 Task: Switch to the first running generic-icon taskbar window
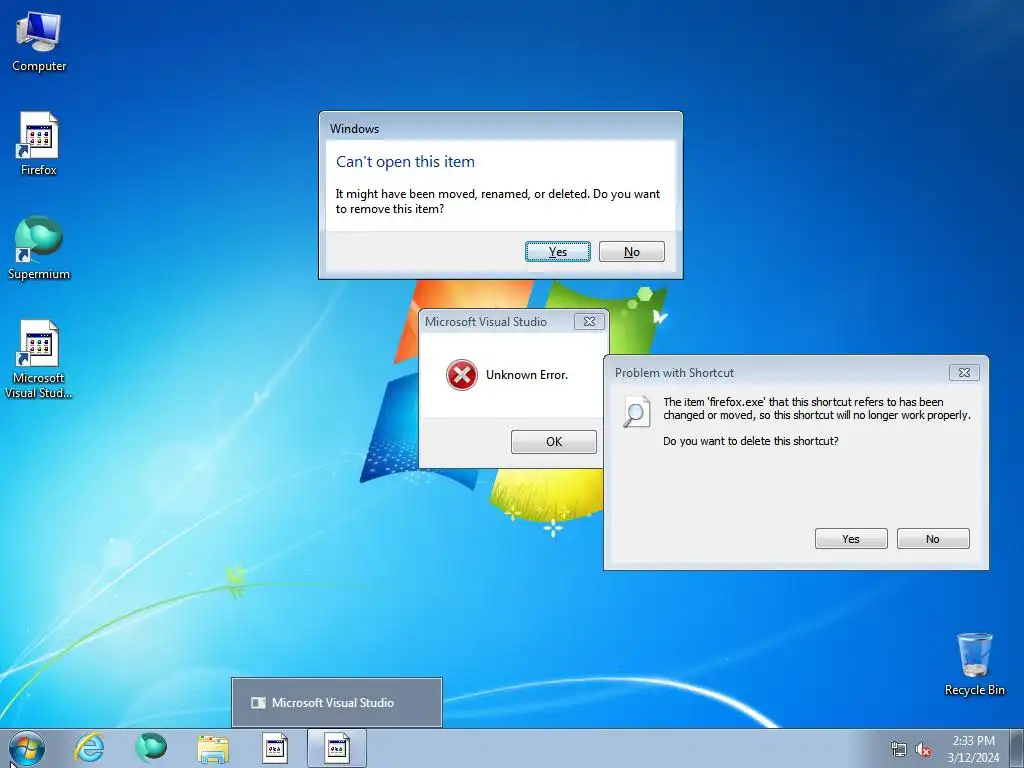coord(275,748)
